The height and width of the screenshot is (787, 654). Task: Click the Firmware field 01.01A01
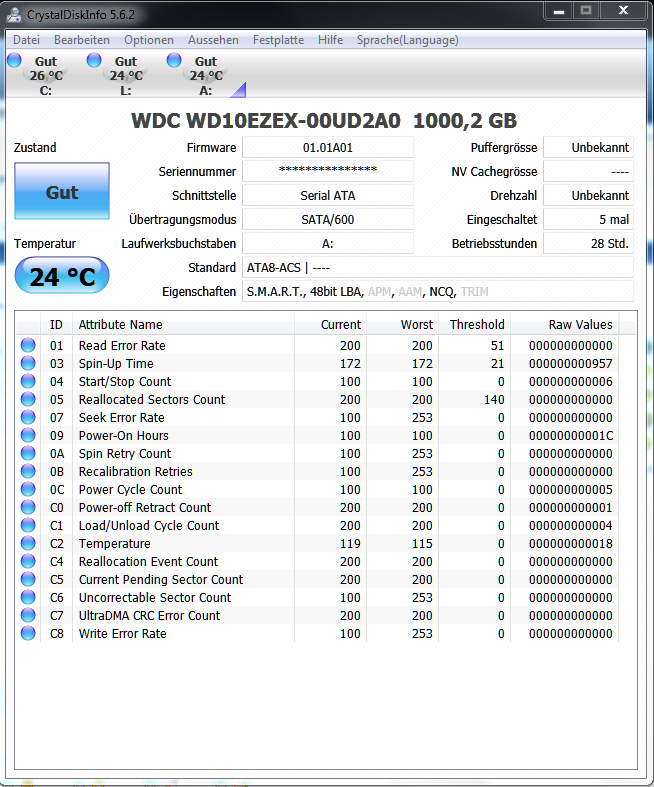pos(328,148)
